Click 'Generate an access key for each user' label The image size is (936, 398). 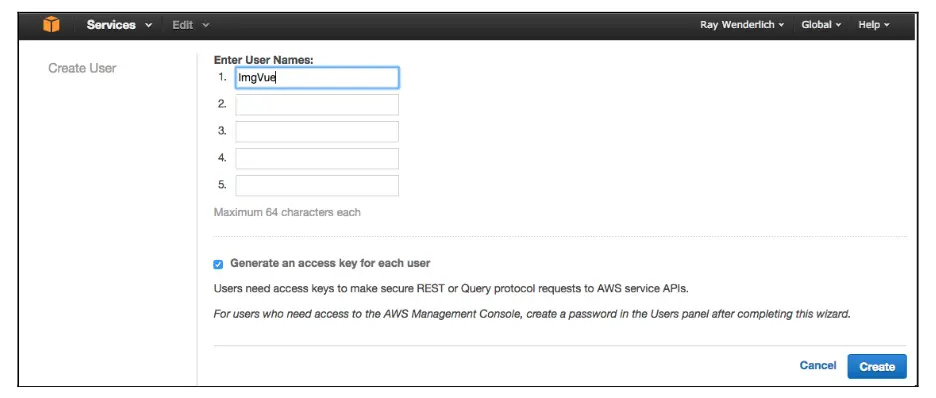[x=330, y=263]
